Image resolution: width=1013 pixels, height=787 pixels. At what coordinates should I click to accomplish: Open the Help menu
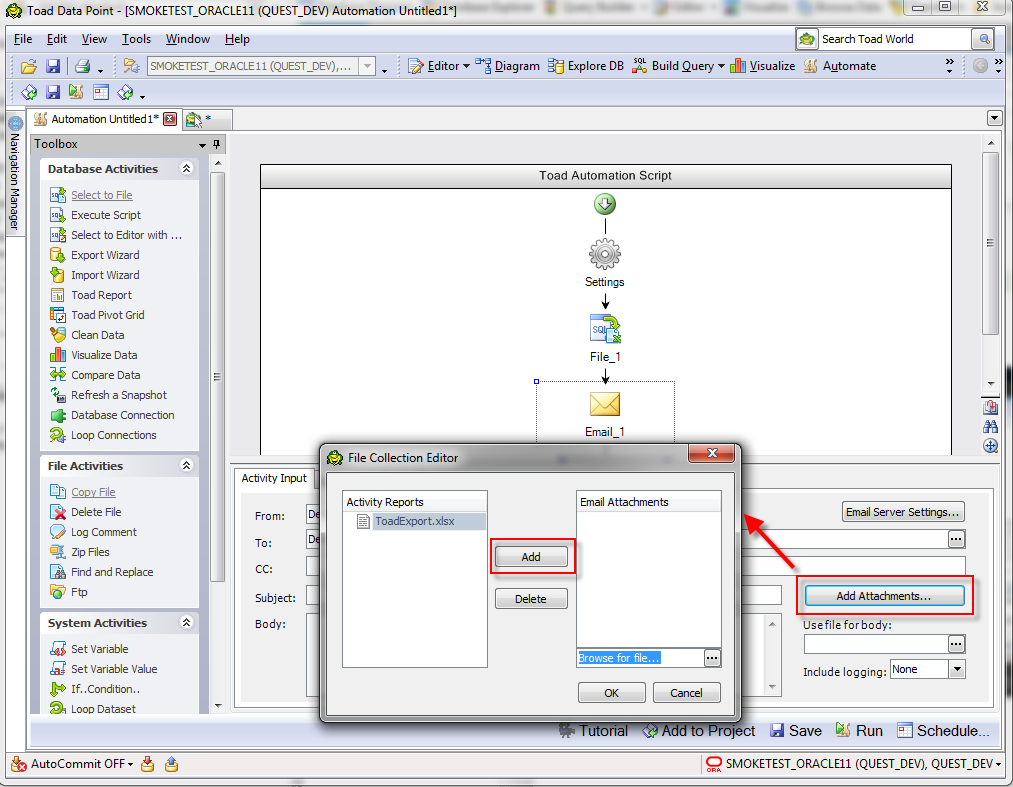[x=237, y=39]
